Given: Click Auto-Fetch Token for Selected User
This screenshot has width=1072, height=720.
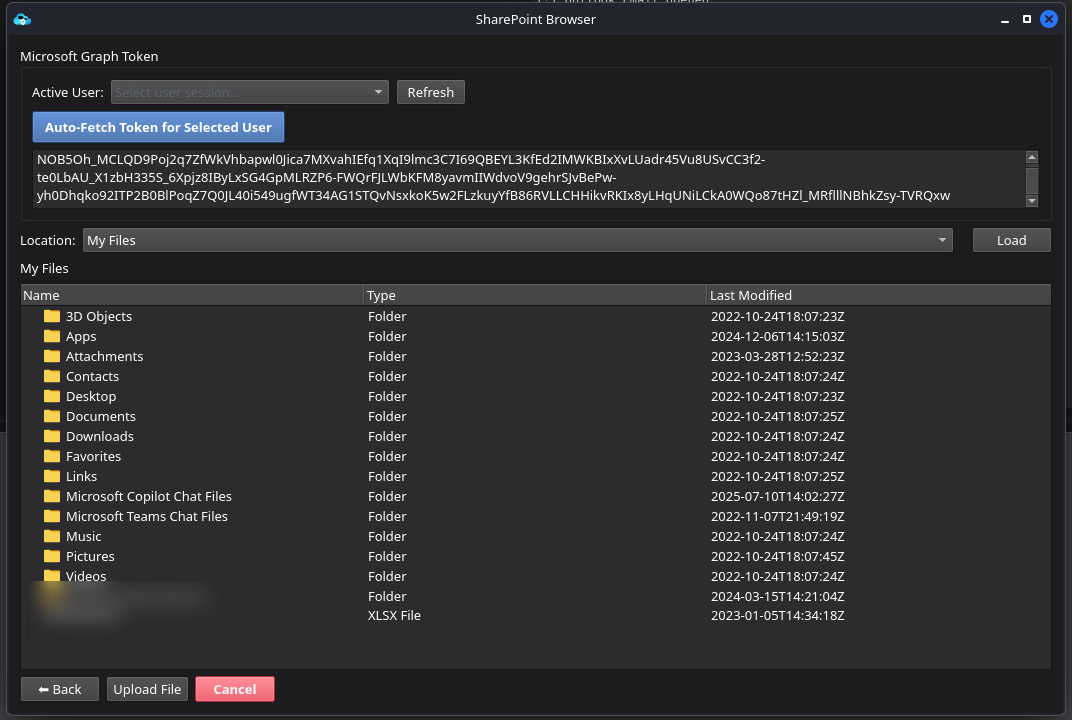Looking at the screenshot, I should (159, 127).
